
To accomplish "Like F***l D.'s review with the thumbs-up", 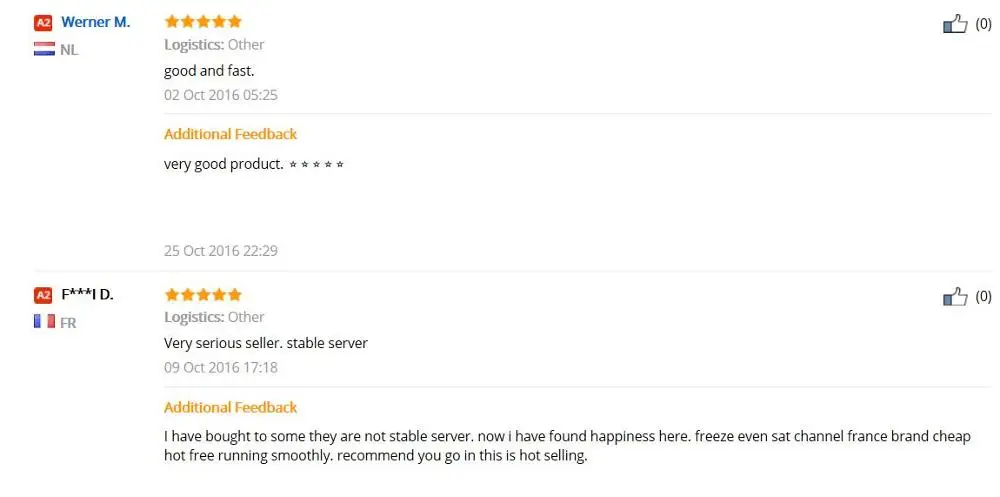I will (x=955, y=297).
